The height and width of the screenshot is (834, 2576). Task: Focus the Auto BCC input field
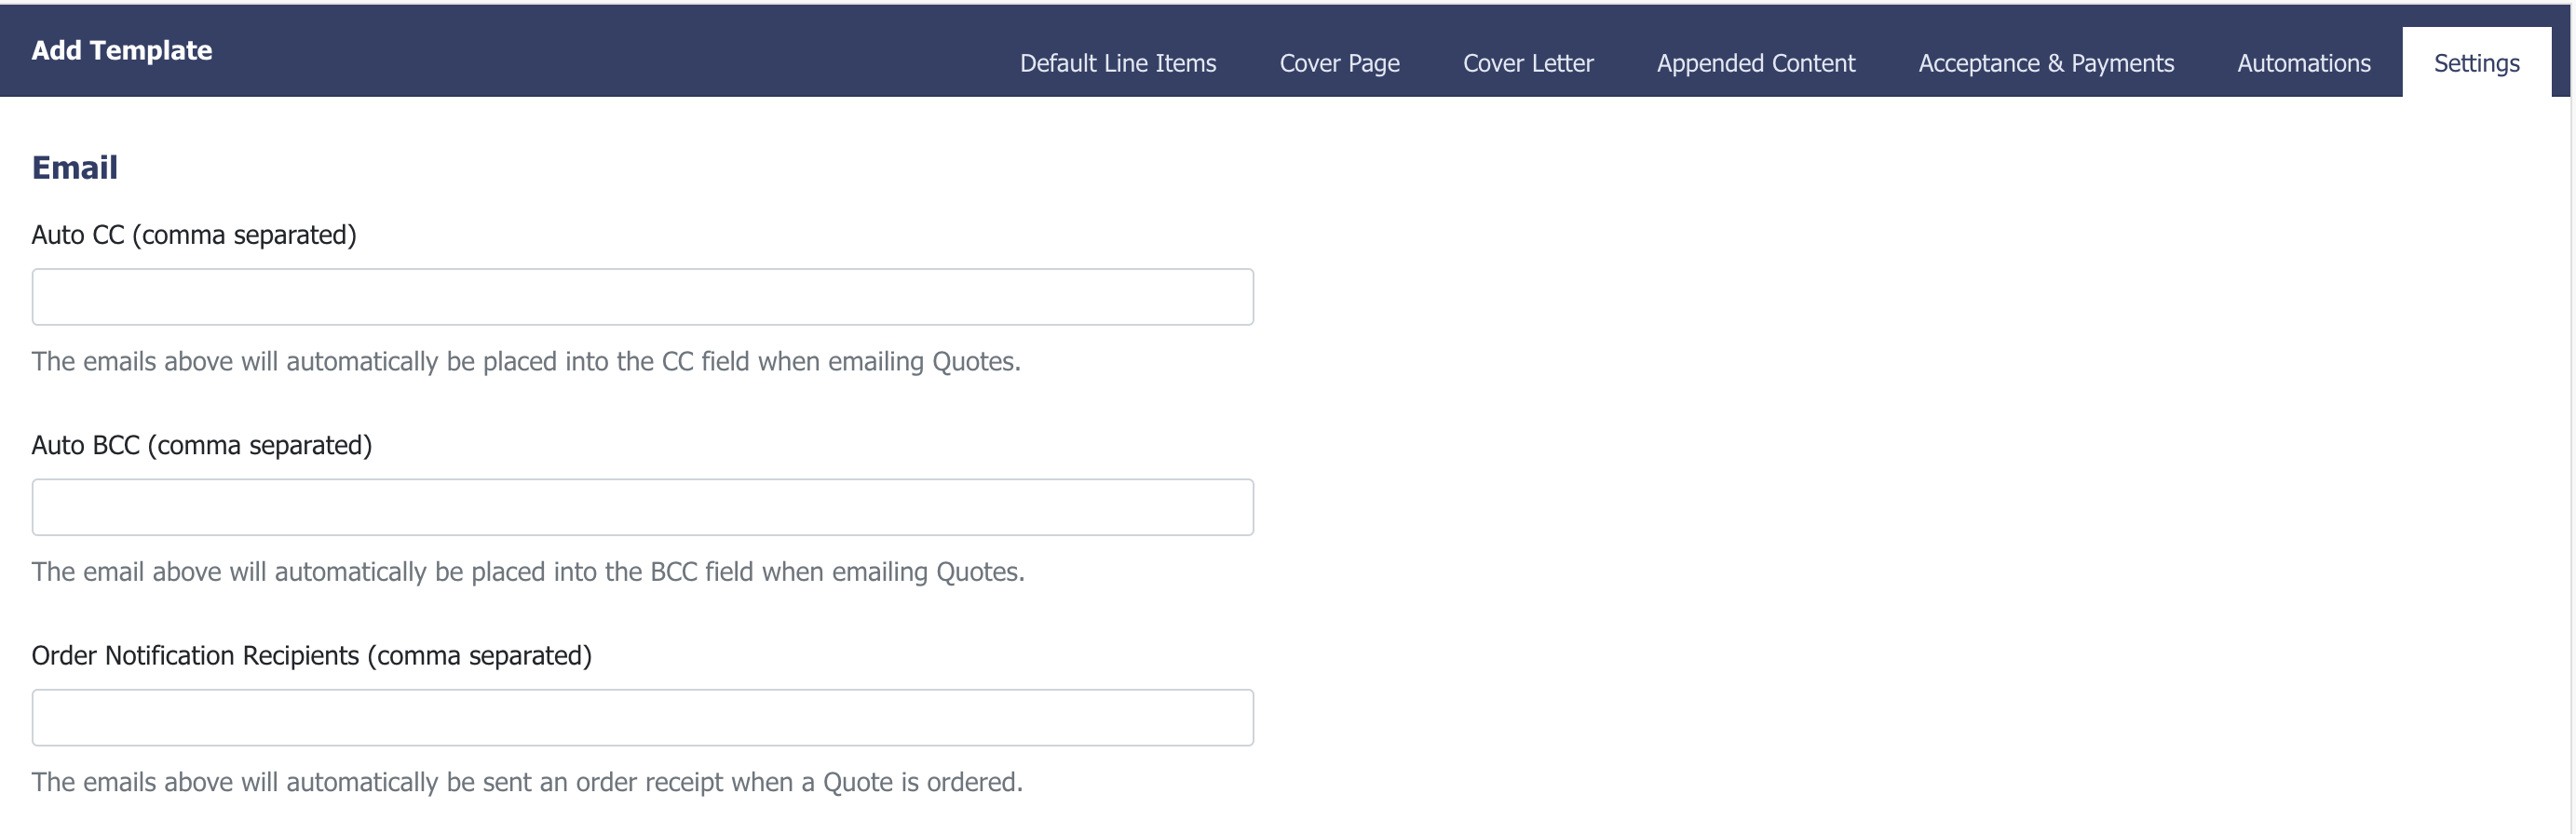point(642,507)
